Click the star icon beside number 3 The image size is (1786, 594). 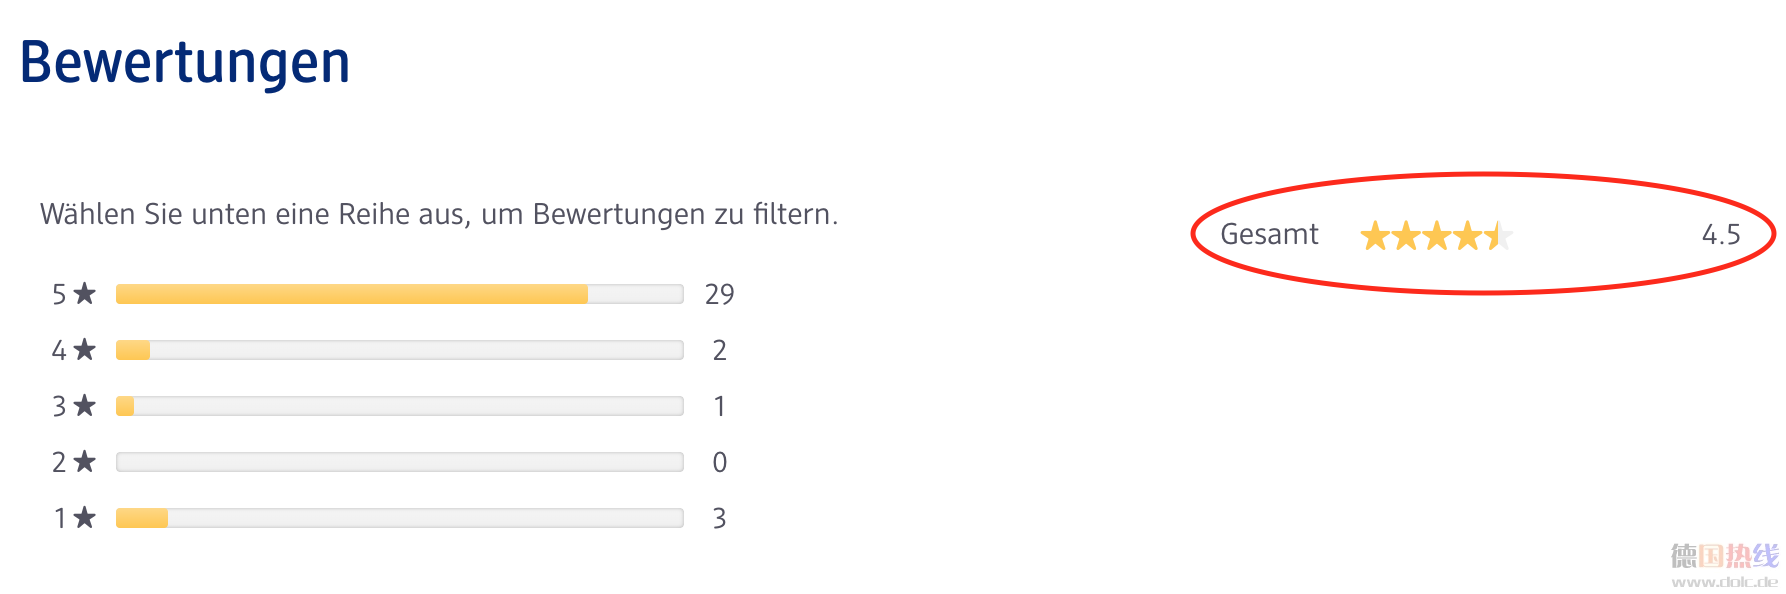click(85, 405)
